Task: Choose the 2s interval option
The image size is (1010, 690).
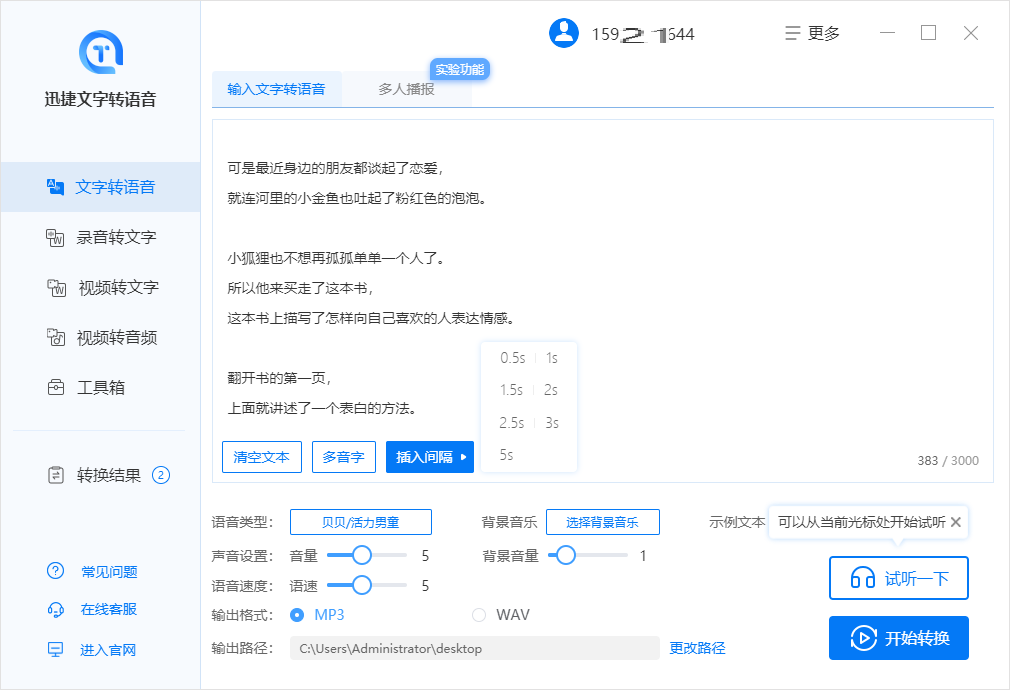Action: [551, 390]
